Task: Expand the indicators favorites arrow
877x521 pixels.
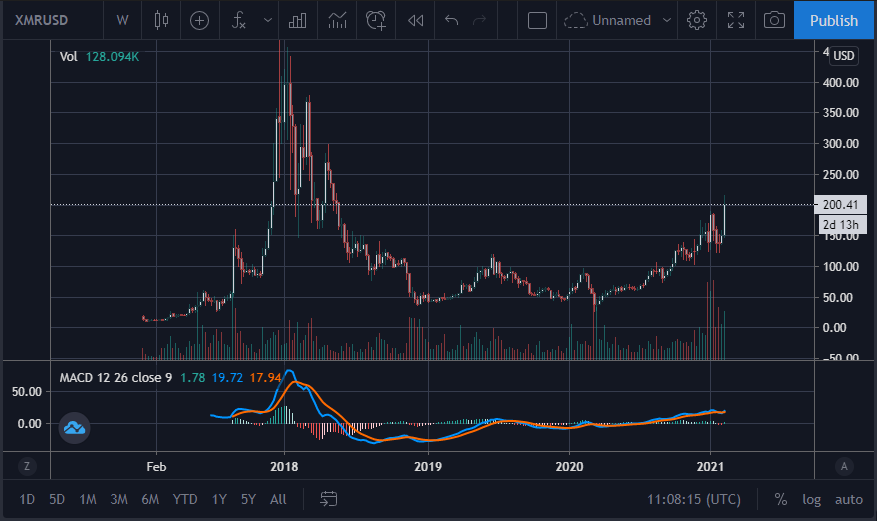Action: 268,21
